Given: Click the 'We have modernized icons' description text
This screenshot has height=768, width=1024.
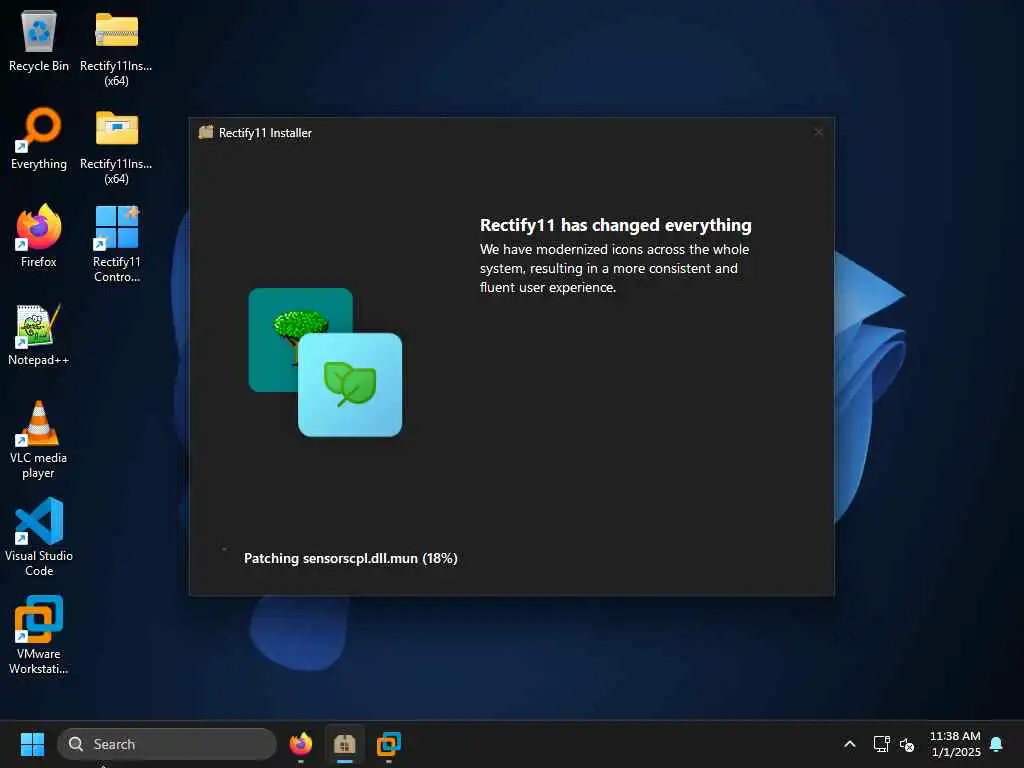Looking at the screenshot, I should pyautogui.click(x=614, y=268).
